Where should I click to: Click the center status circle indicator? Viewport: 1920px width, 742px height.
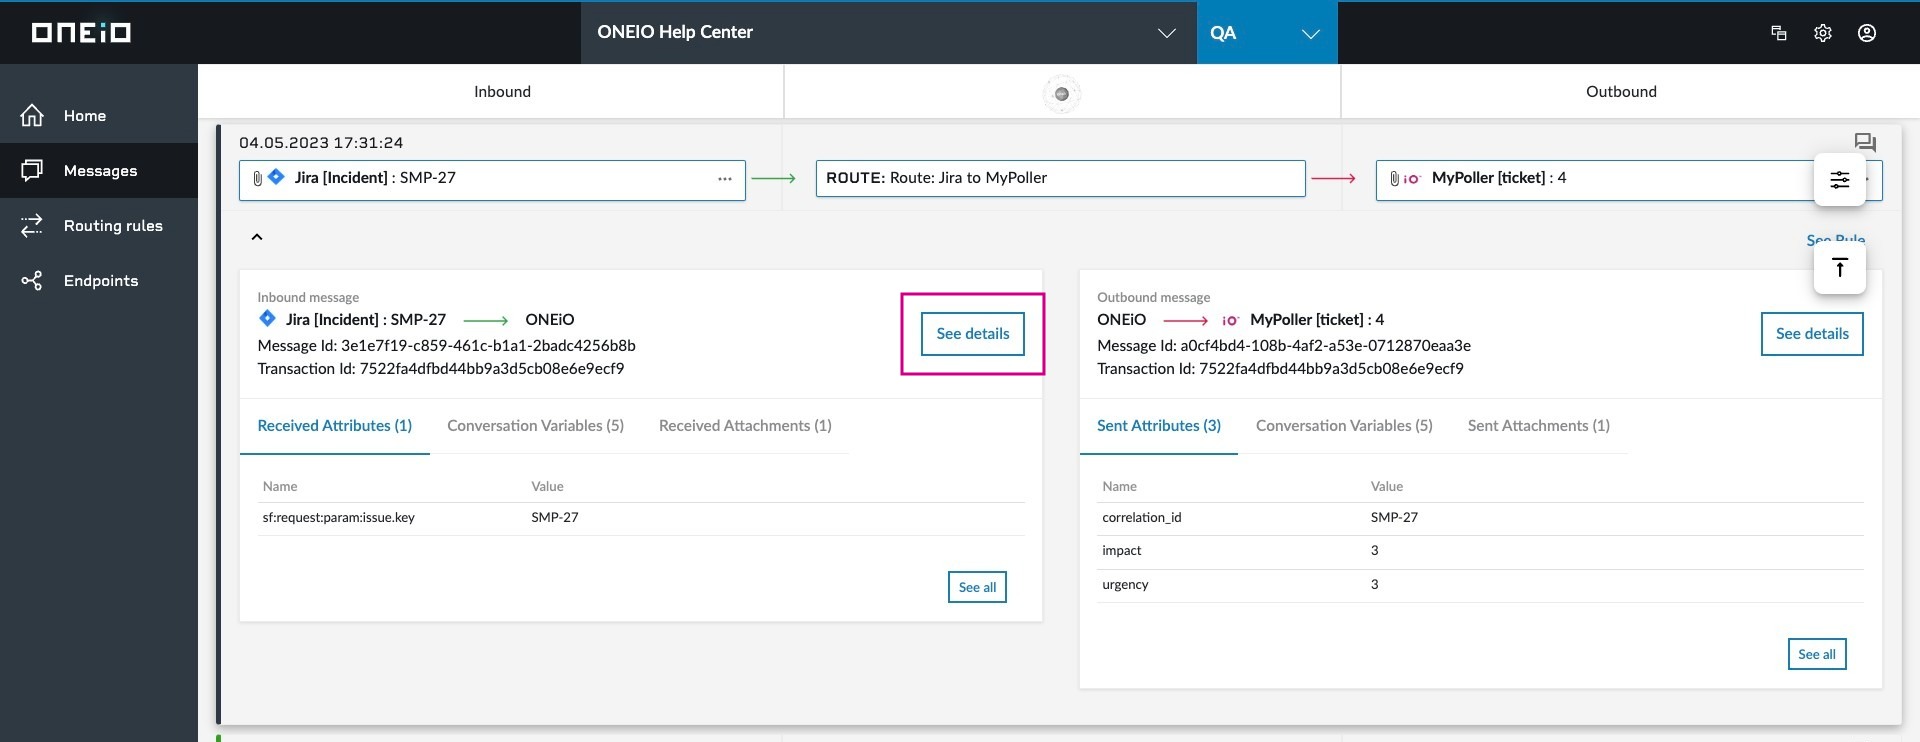pos(1062,94)
